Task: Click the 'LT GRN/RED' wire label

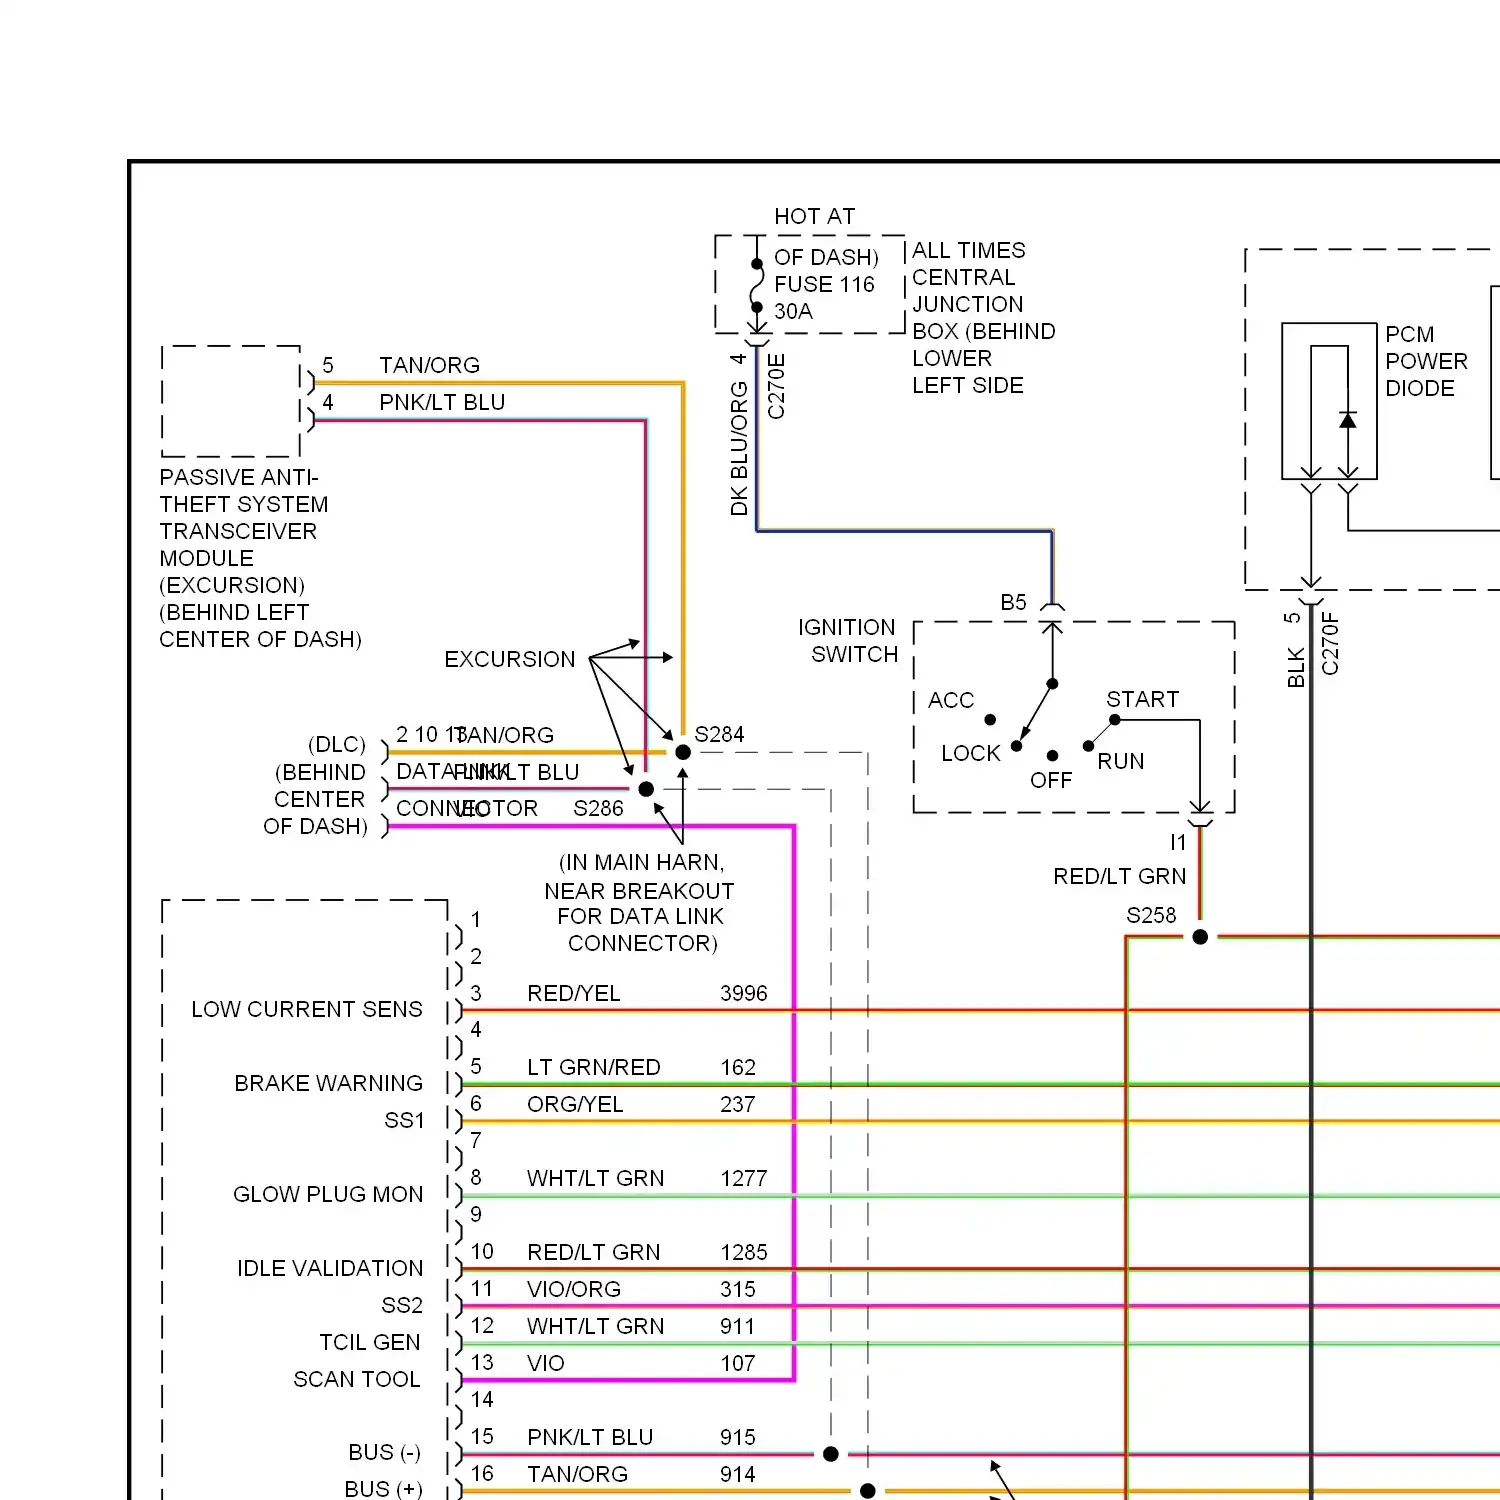Action: [593, 1067]
